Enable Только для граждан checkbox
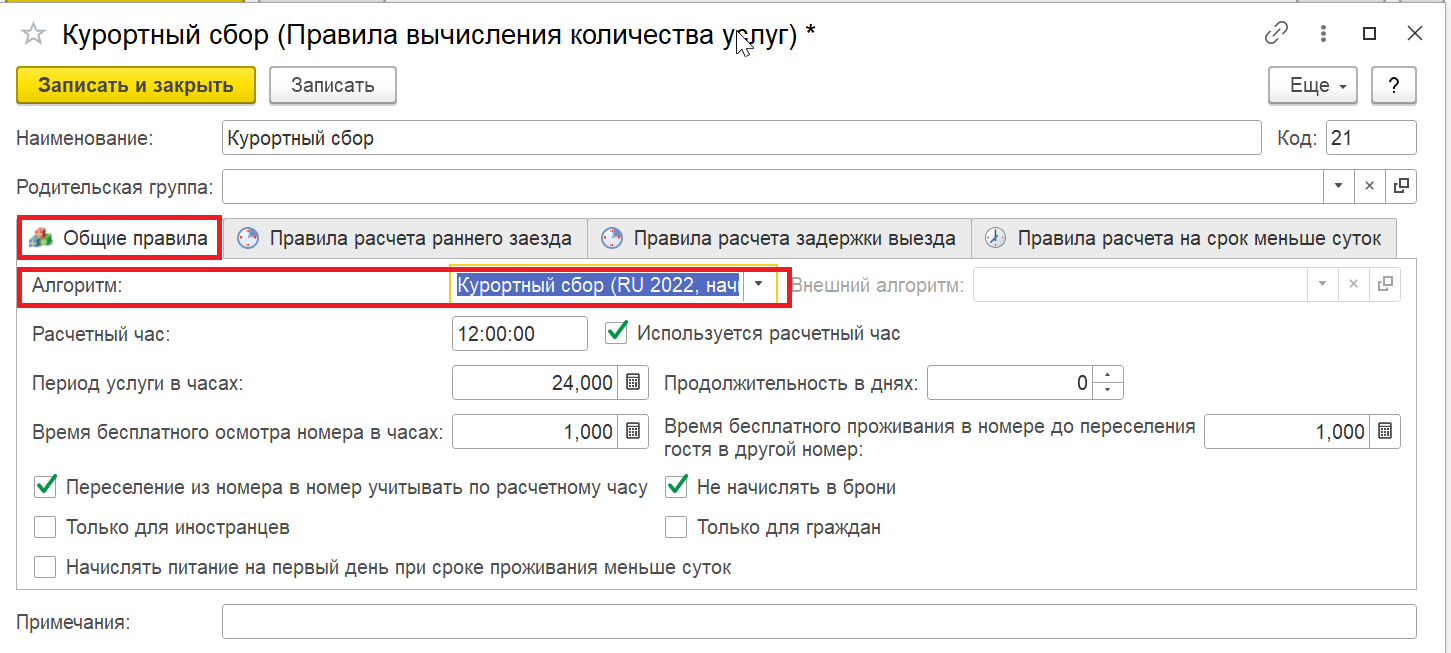The image size is (1451, 653). tap(677, 527)
